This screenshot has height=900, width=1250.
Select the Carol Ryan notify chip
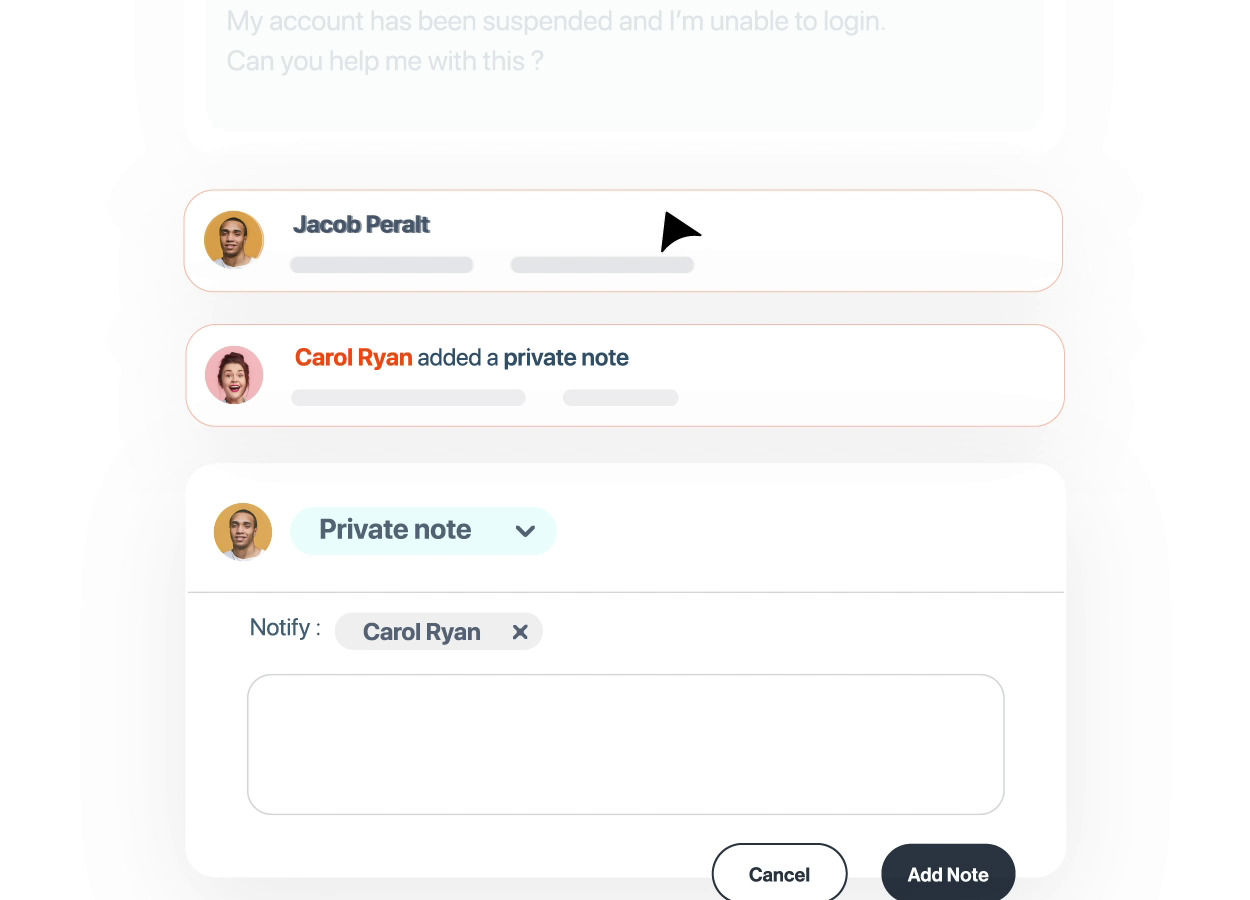pos(421,632)
